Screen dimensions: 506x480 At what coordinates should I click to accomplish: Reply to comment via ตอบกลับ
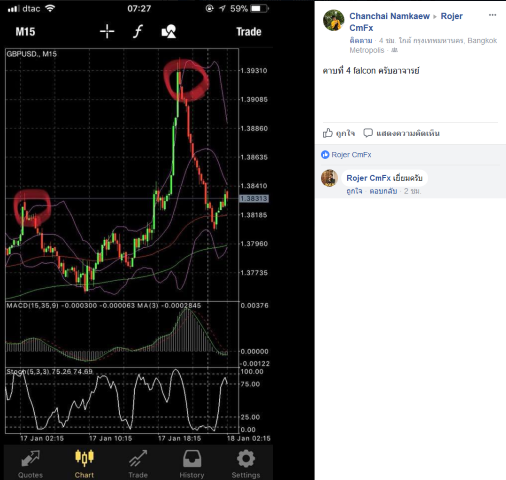pyautogui.click(x=383, y=191)
